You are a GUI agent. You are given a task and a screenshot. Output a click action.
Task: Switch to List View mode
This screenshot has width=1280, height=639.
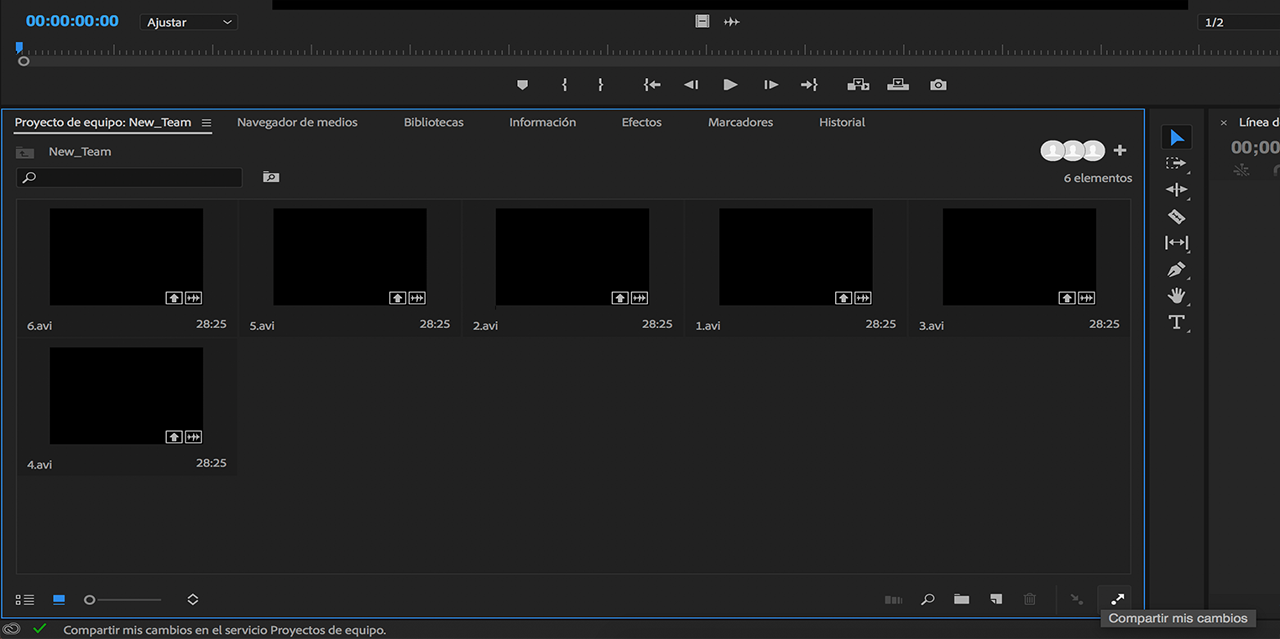(25, 599)
